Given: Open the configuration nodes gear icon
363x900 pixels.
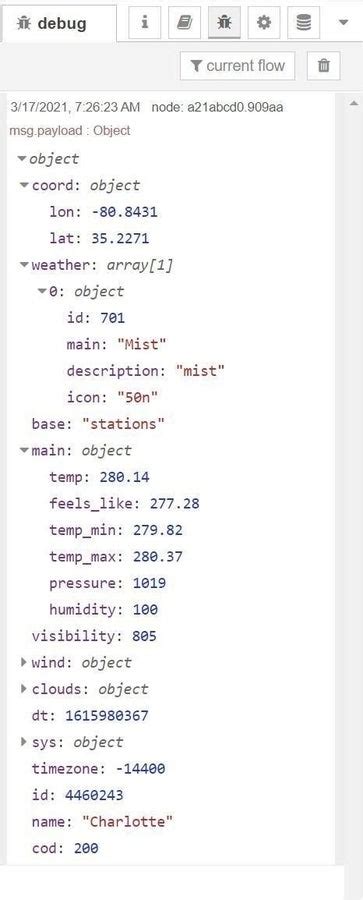Looking at the screenshot, I should (264, 23).
